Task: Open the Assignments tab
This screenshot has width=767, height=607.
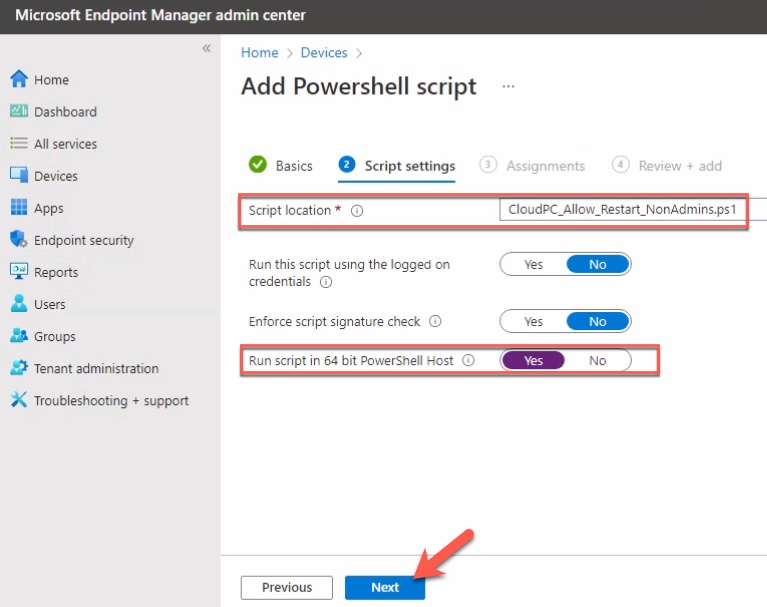Action: [532, 166]
